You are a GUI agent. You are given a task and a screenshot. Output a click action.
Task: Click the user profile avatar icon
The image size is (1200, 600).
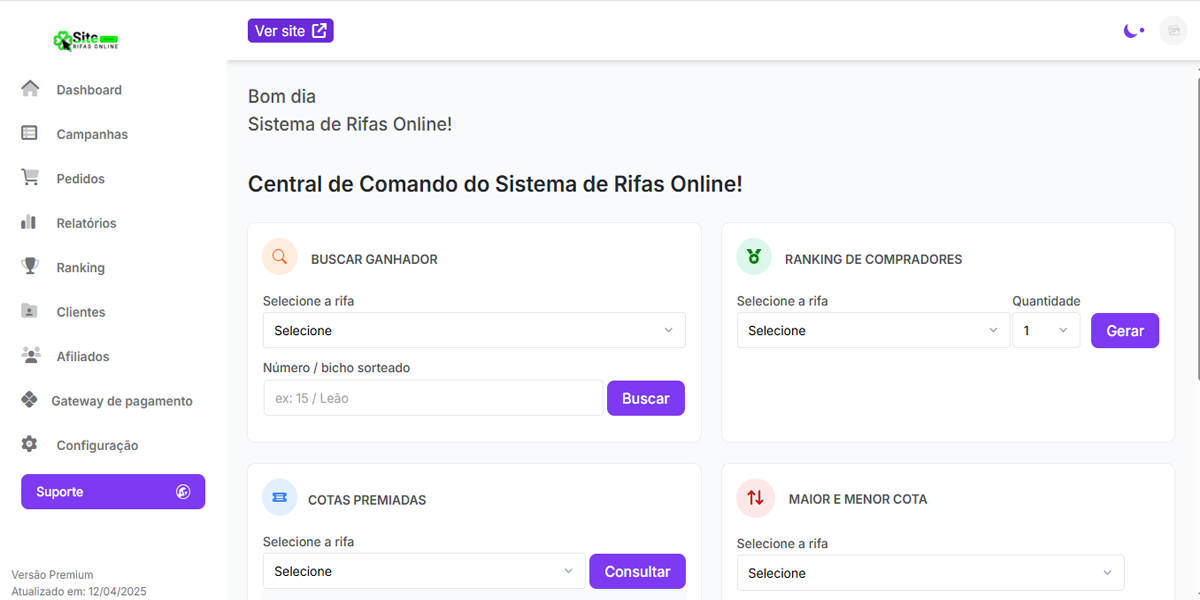pyautogui.click(x=1172, y=31)
